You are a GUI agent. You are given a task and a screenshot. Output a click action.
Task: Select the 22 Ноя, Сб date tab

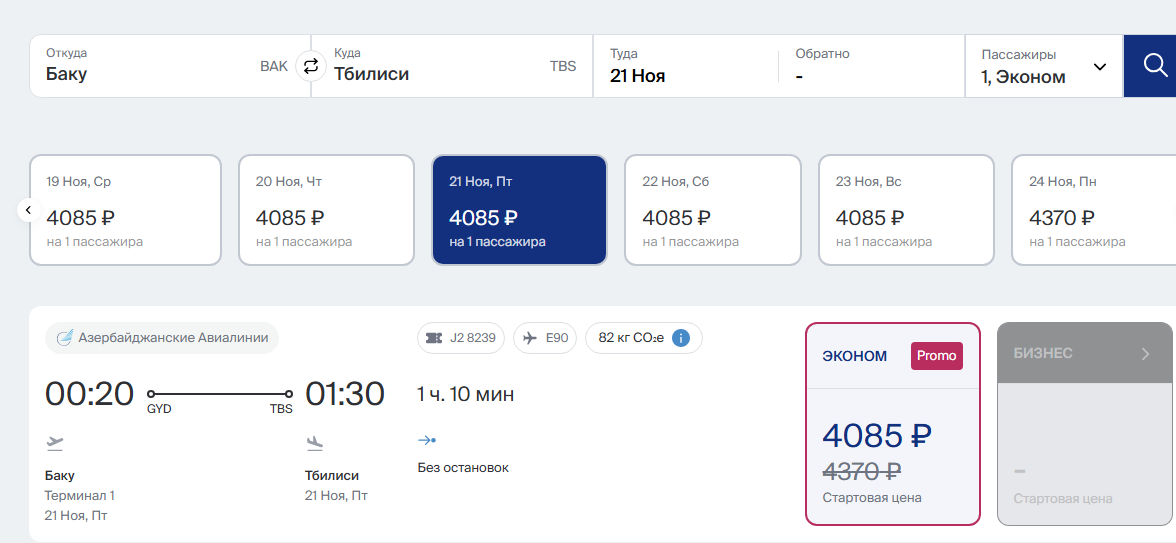pyautogui.click(x=712, y=210)
